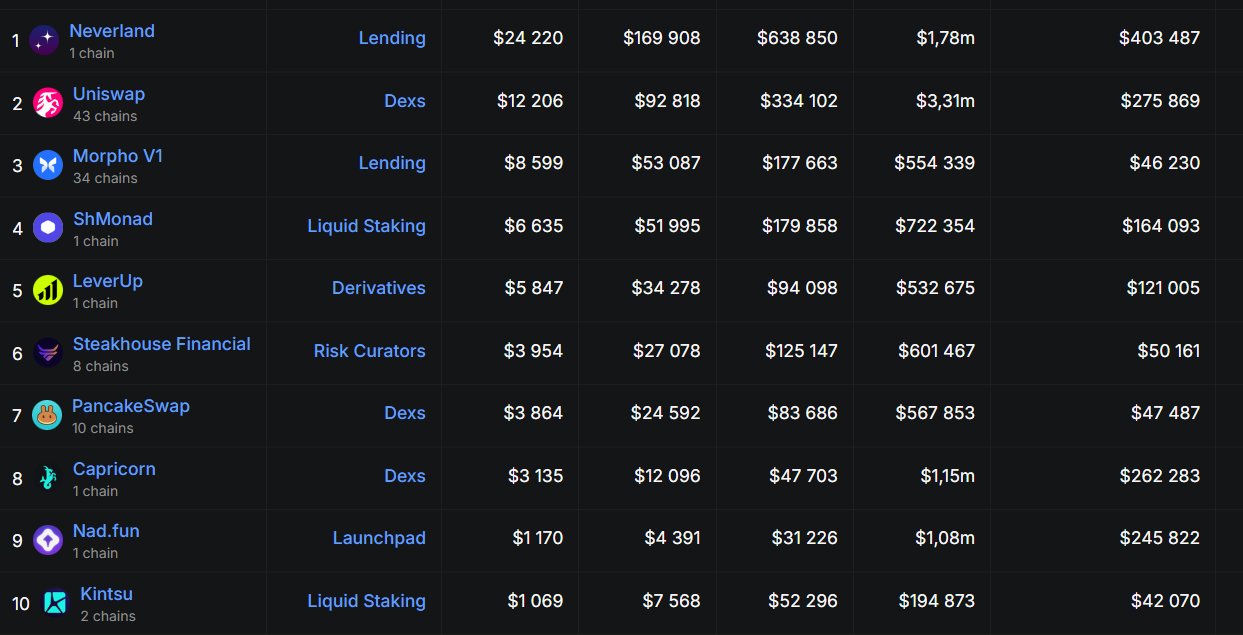Viewport: 1243px width, 635px height.
Task: Open Derivatives category in LeverUp row
Action: (x=379, y=288)
